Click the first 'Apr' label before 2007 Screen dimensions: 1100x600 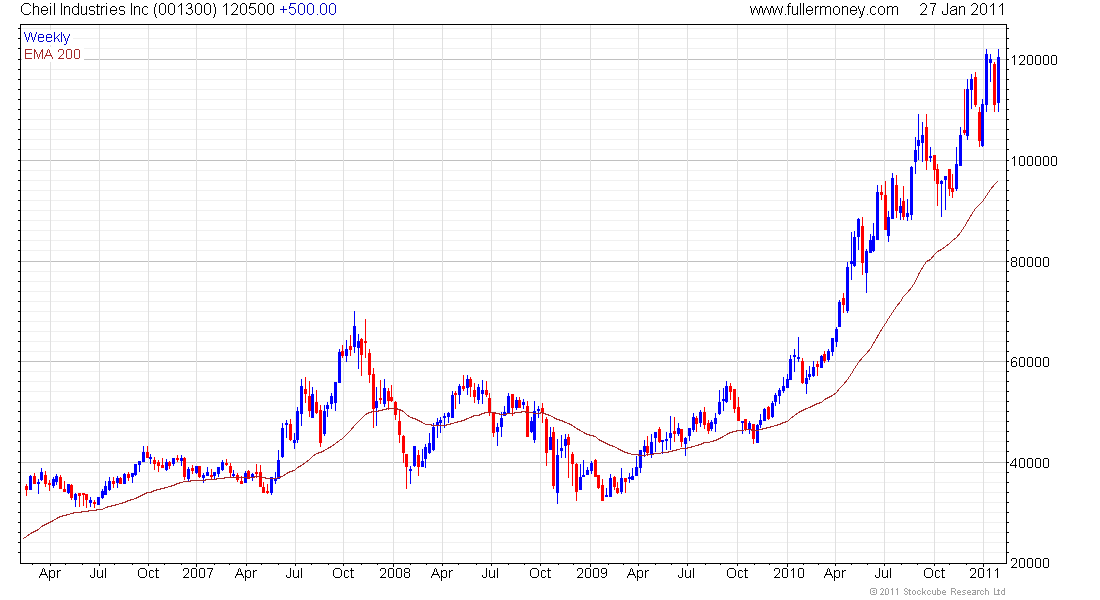(x=50, y=574)
